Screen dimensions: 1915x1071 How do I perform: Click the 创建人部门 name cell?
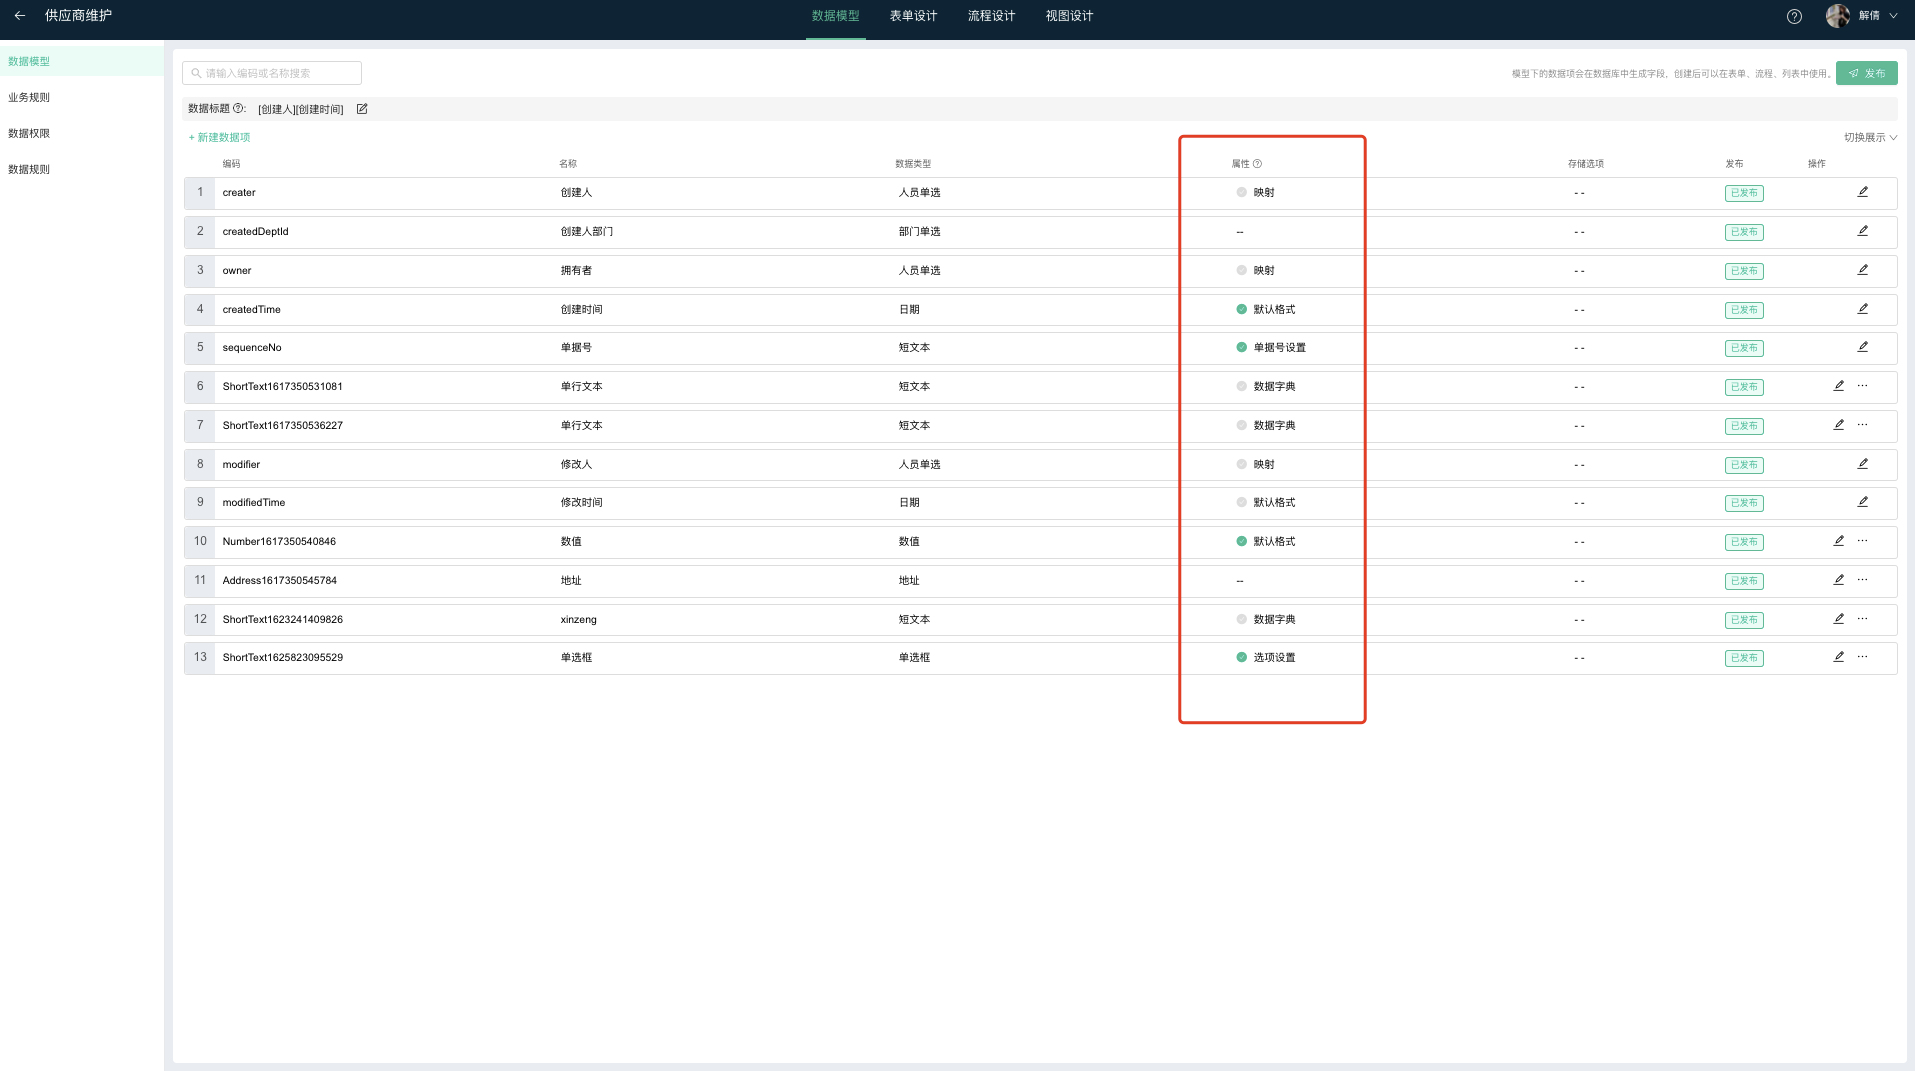pyautogui.click(x=587, y=232)
